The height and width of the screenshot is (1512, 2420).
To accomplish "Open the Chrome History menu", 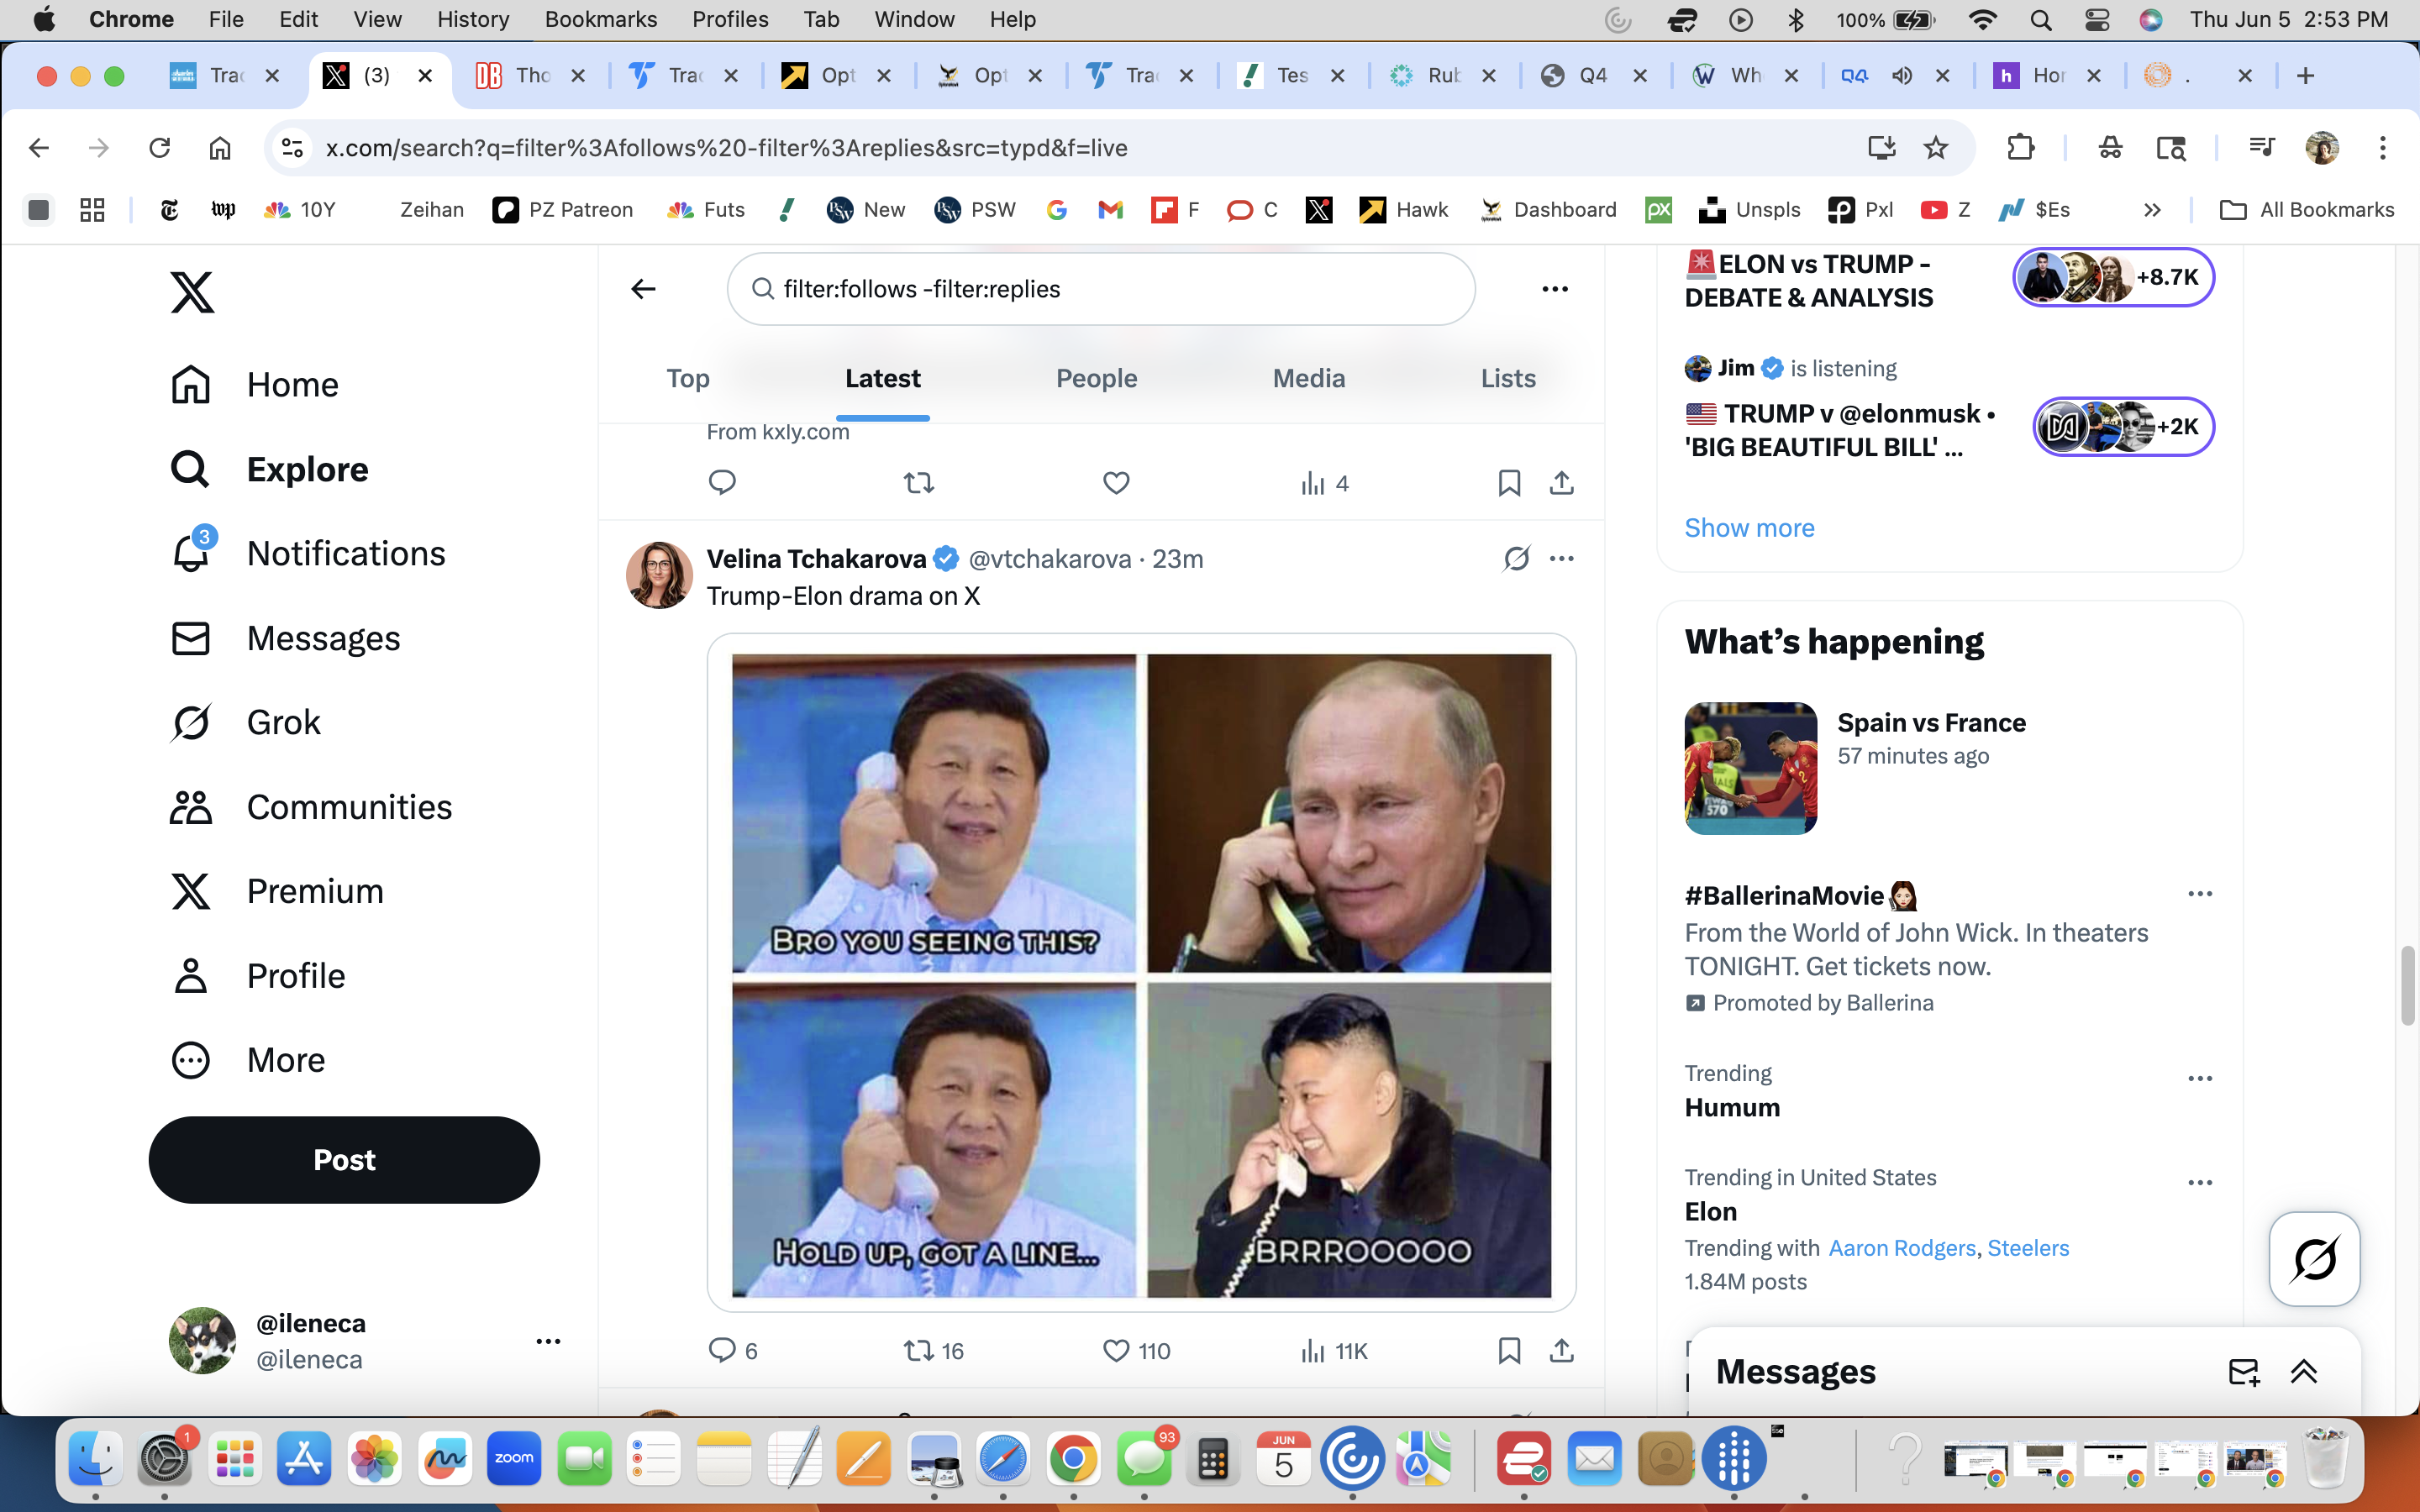I will click(x=472, y=19).
